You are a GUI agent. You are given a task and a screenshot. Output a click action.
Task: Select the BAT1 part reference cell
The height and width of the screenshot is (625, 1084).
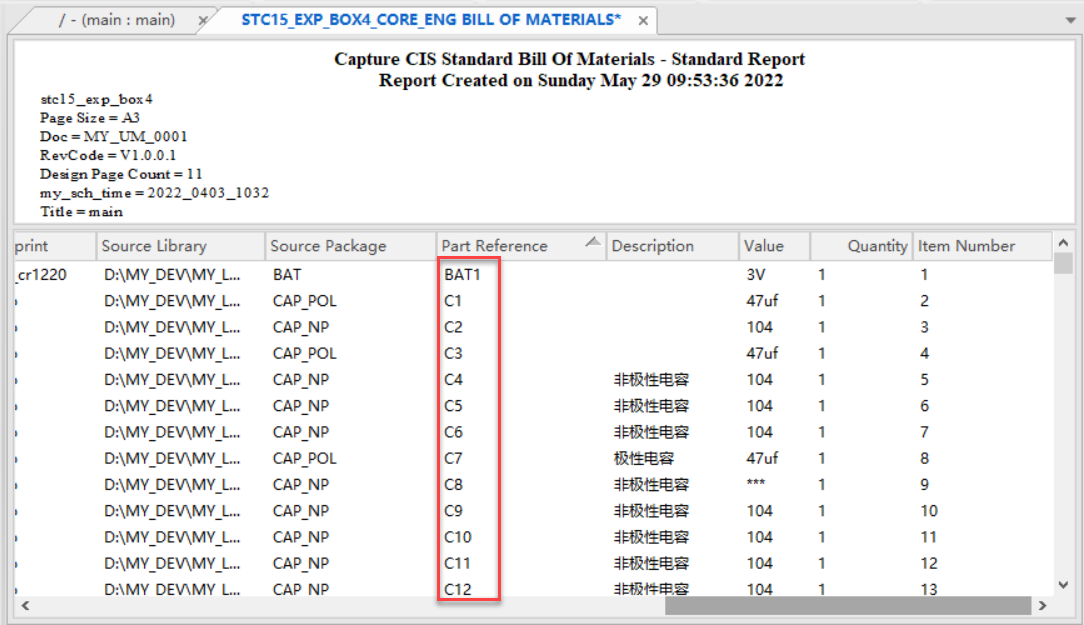pyautogui.click(x=463, y=274)
